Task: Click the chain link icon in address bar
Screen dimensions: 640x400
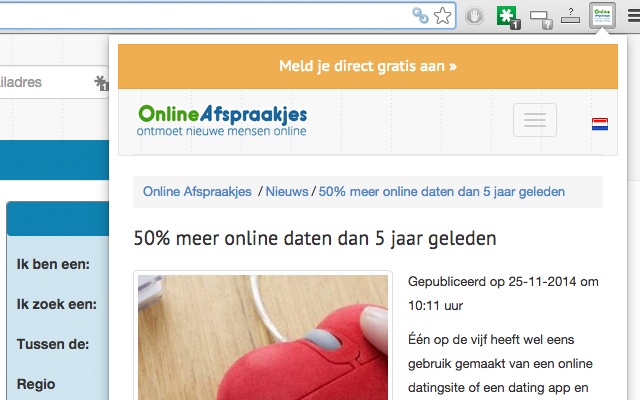Action: click(420, 16)
